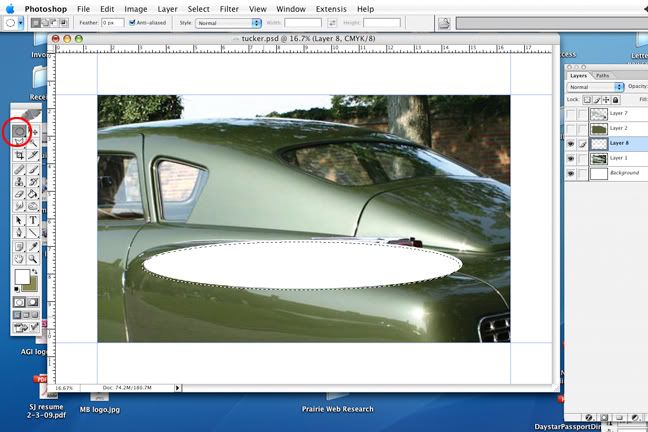Toggle the Anti-aliased checkbox
The height and width of the screenshot is (432, 648).
click(133, 22)
